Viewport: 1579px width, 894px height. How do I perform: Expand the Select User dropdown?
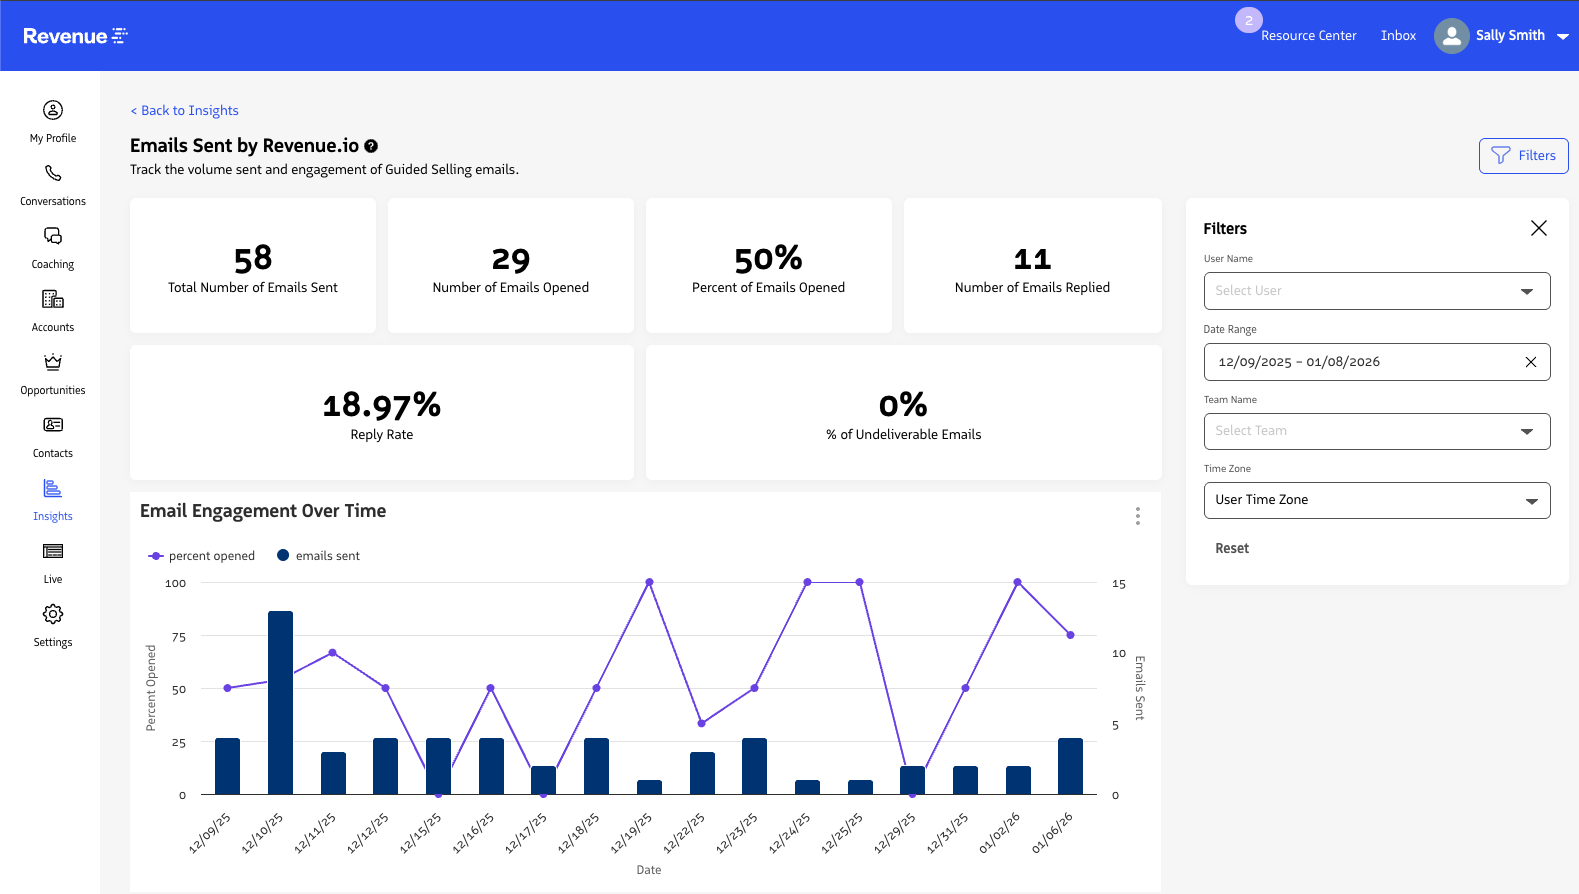(1376, 291)
